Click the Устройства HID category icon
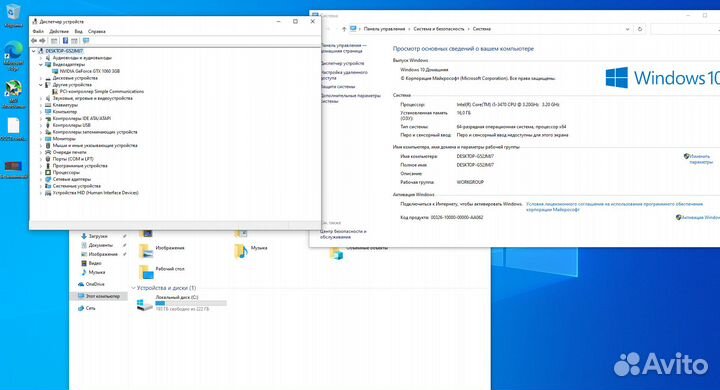Screen dimensions: 720x390 (48, 193)
